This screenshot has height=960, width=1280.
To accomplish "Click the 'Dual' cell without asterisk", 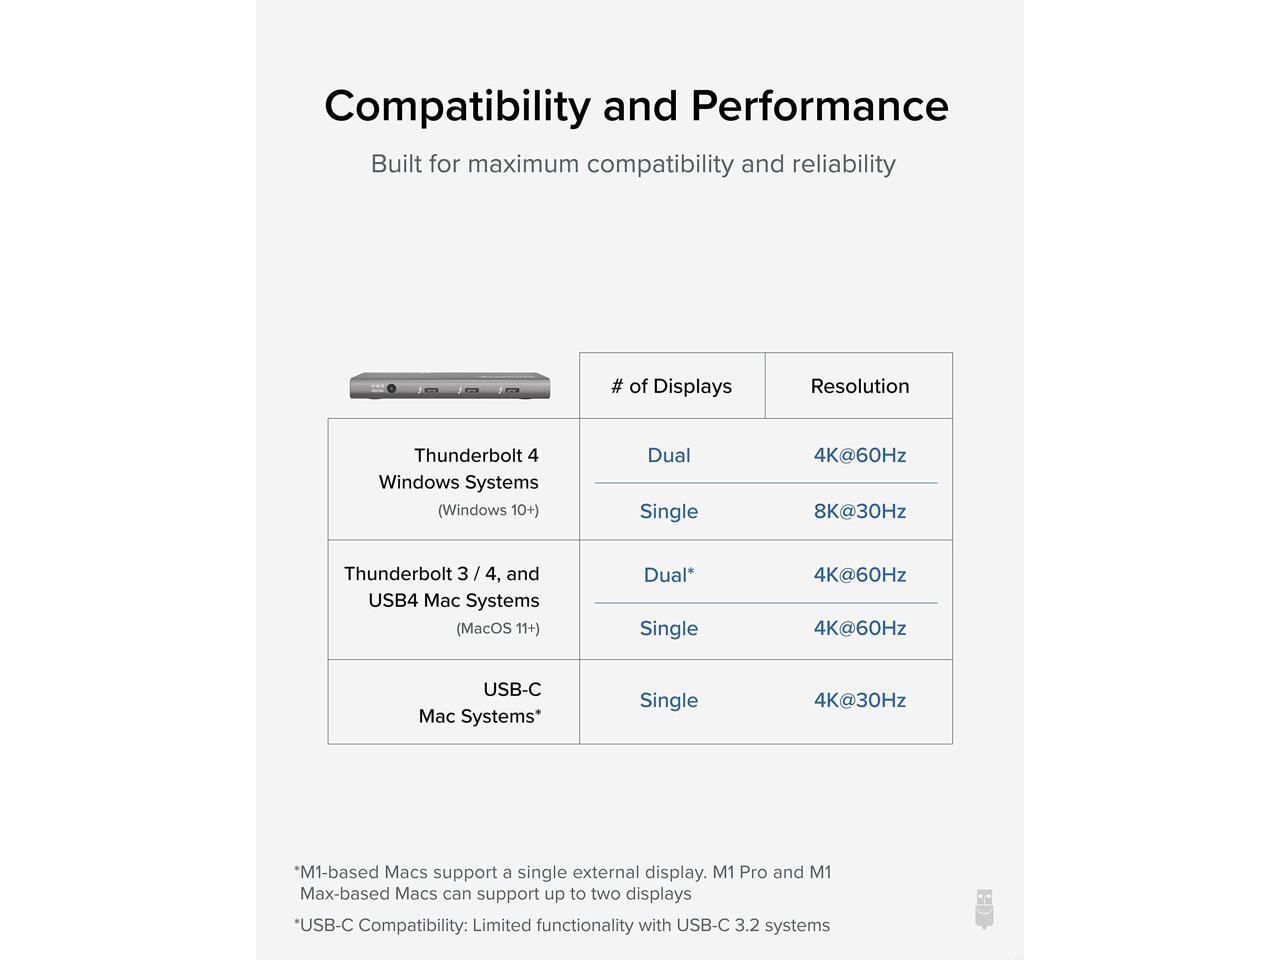I will pyautogui.click(x=669, y=455).
